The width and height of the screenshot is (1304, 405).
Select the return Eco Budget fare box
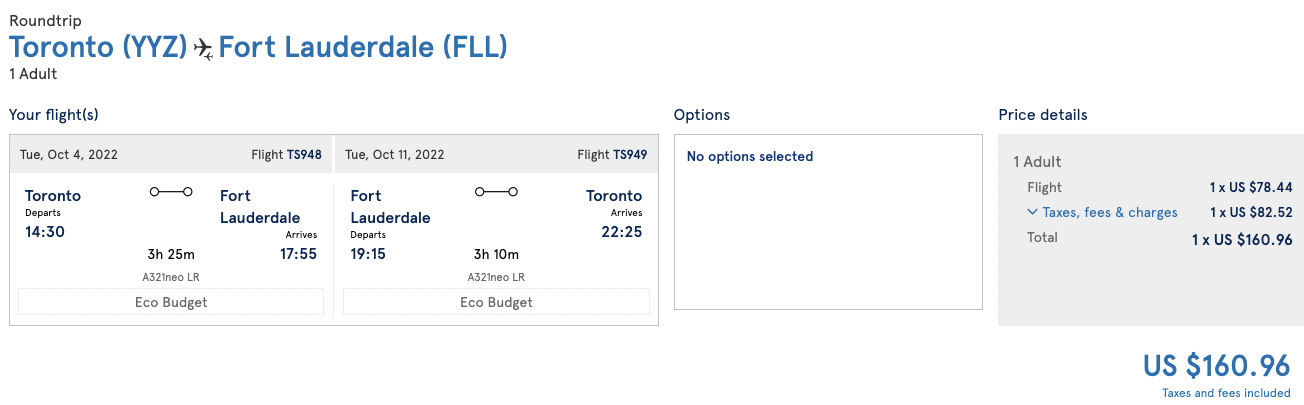(496, 302)
